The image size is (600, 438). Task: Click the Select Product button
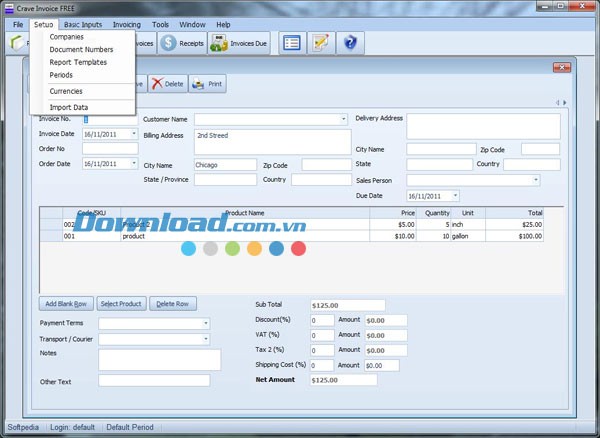[x=121, y=304]
